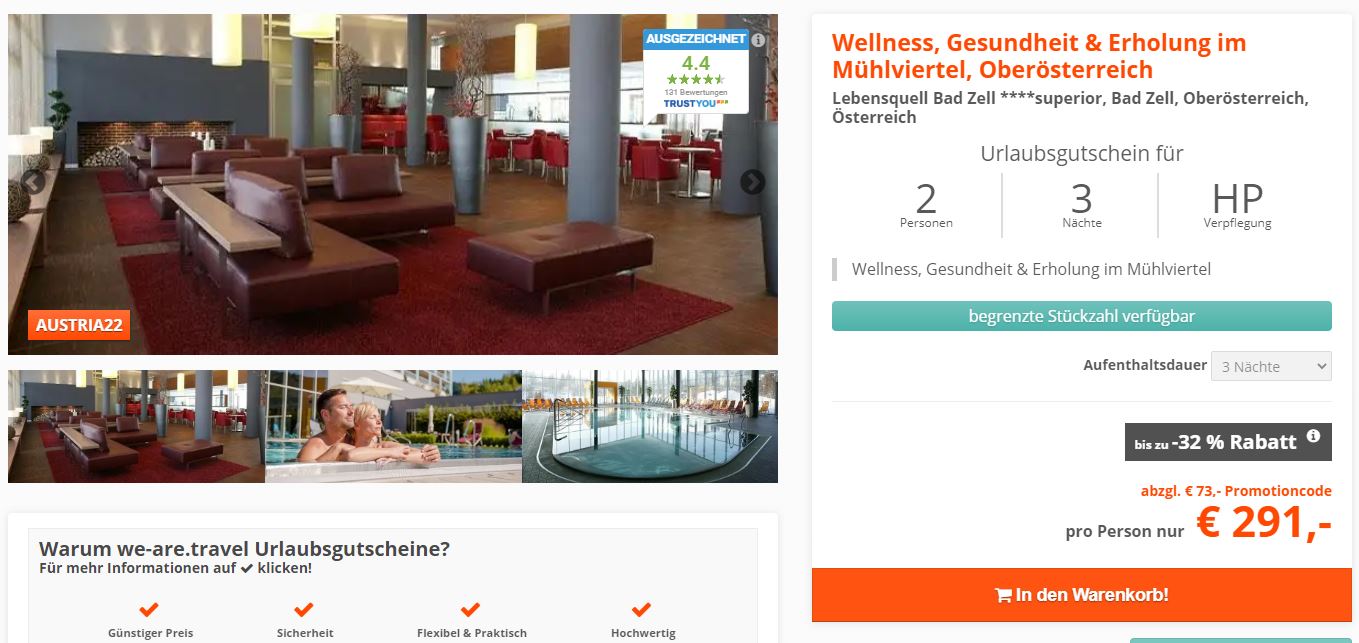Click the checkmark above Hochwertig
1359x643 pixels.
point(642,609)
